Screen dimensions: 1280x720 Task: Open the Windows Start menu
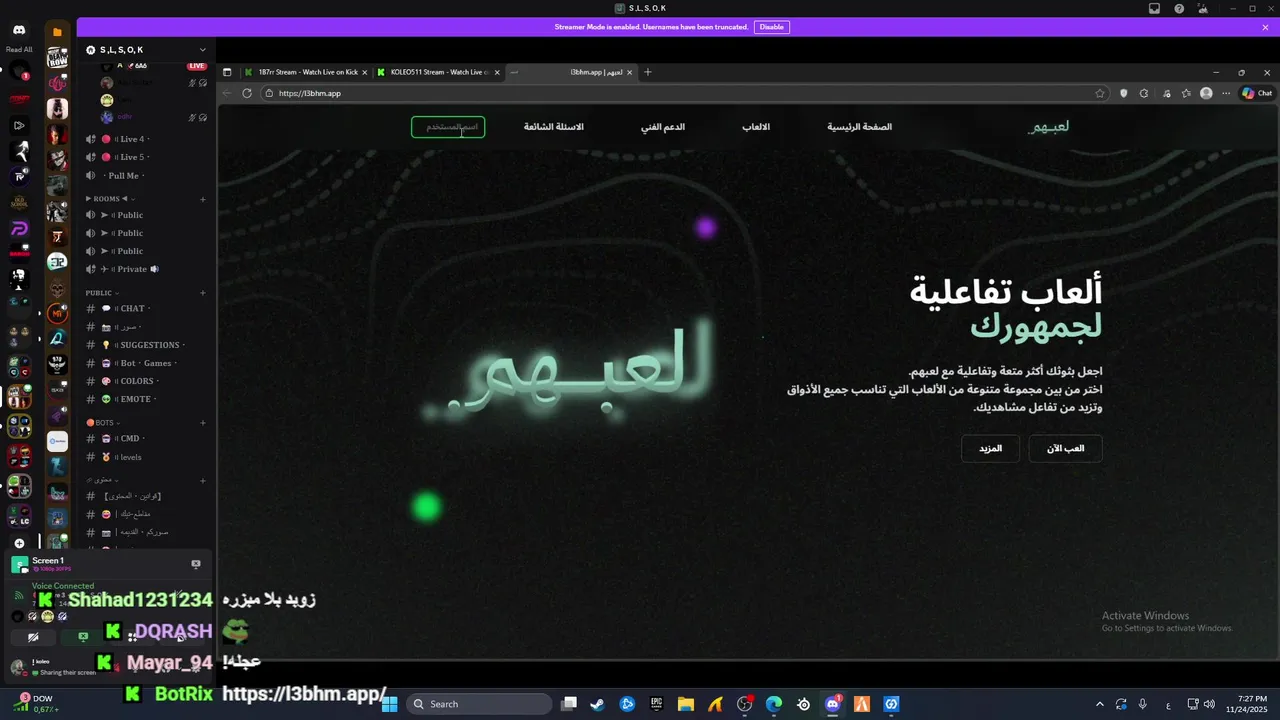pos(390,704)
